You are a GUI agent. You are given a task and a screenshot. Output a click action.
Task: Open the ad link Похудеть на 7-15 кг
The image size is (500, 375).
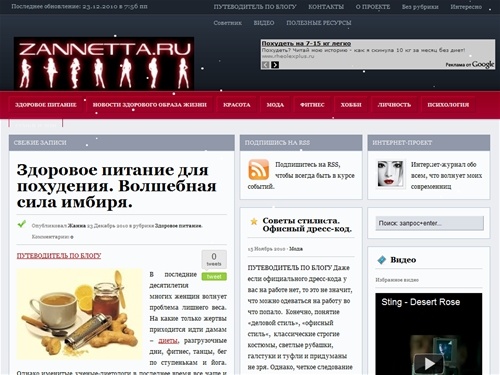pos(306,43)
